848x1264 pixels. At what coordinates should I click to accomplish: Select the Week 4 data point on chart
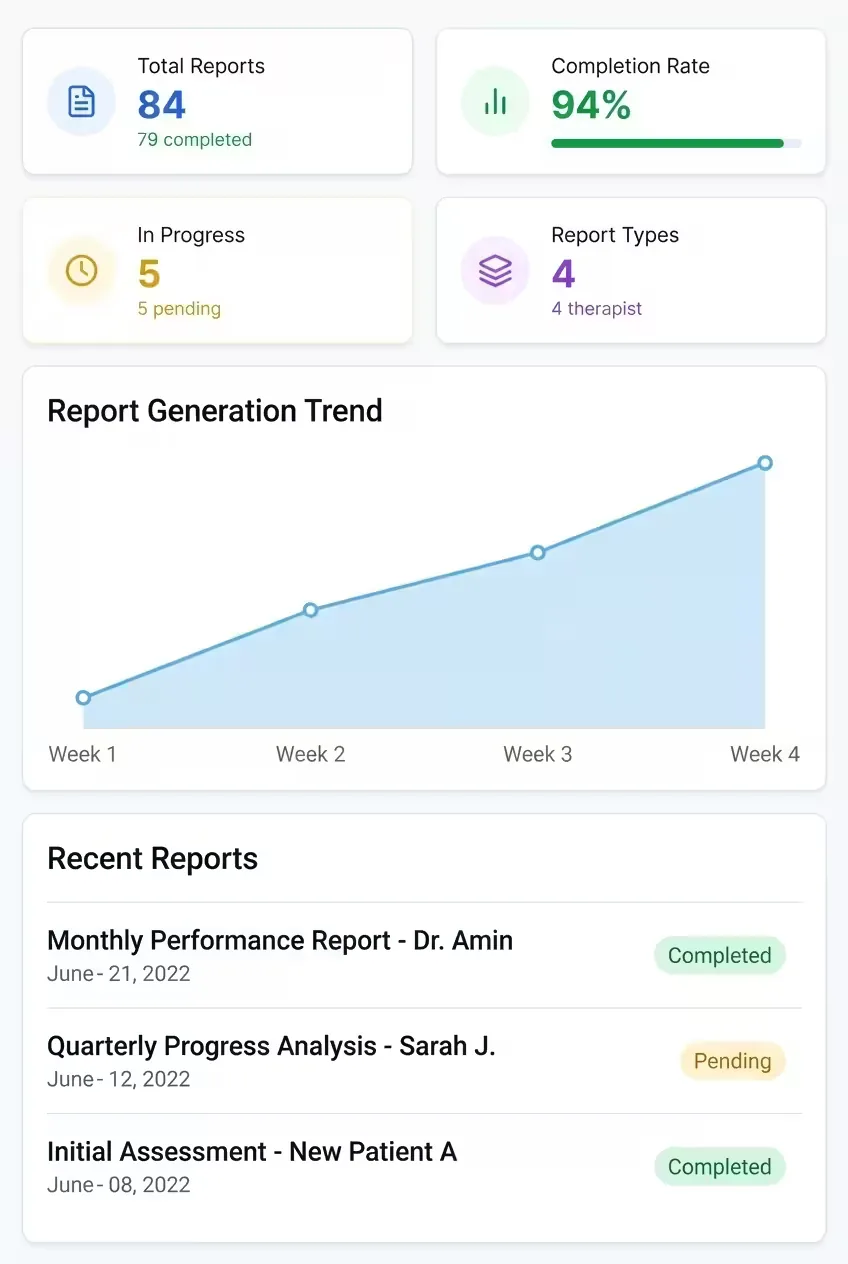[765, 463]
